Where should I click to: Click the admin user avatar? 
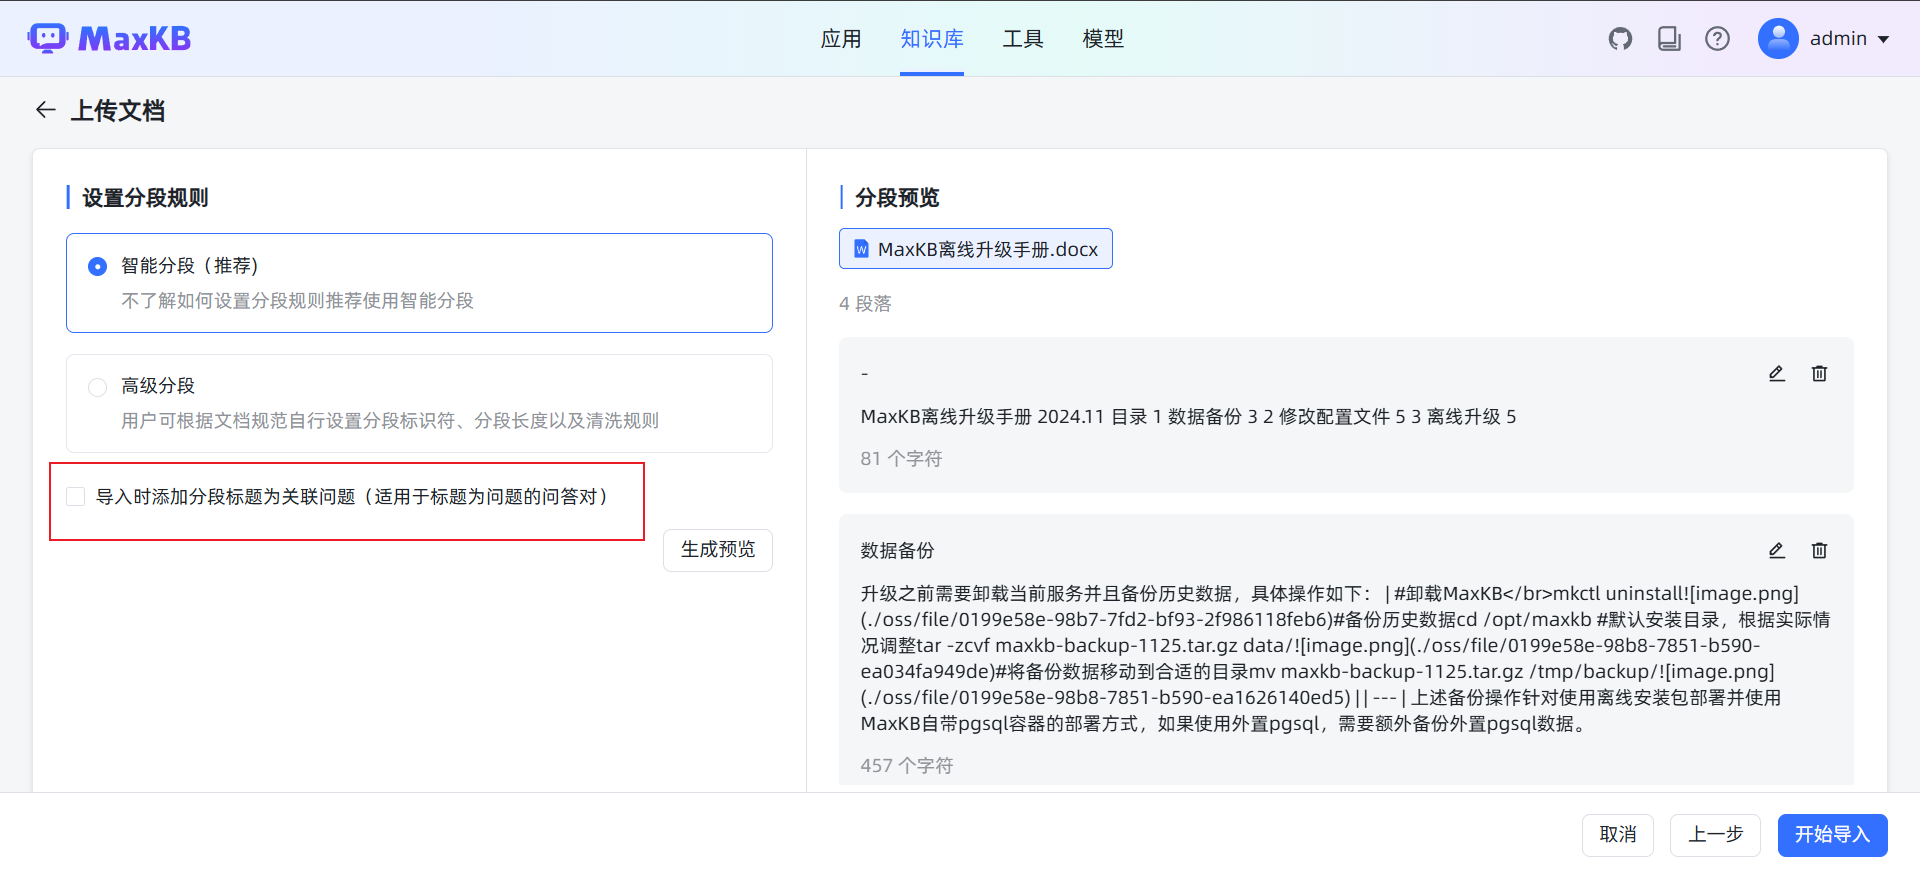1778,39
